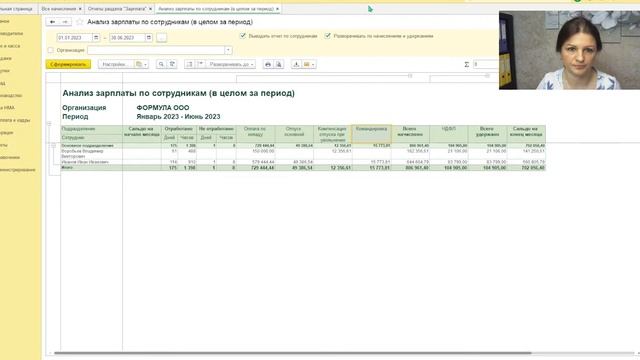This screenshot has height=360, width=640.
Task: Open calendar for start date 01.01.2023
Action: coord(96,38)
